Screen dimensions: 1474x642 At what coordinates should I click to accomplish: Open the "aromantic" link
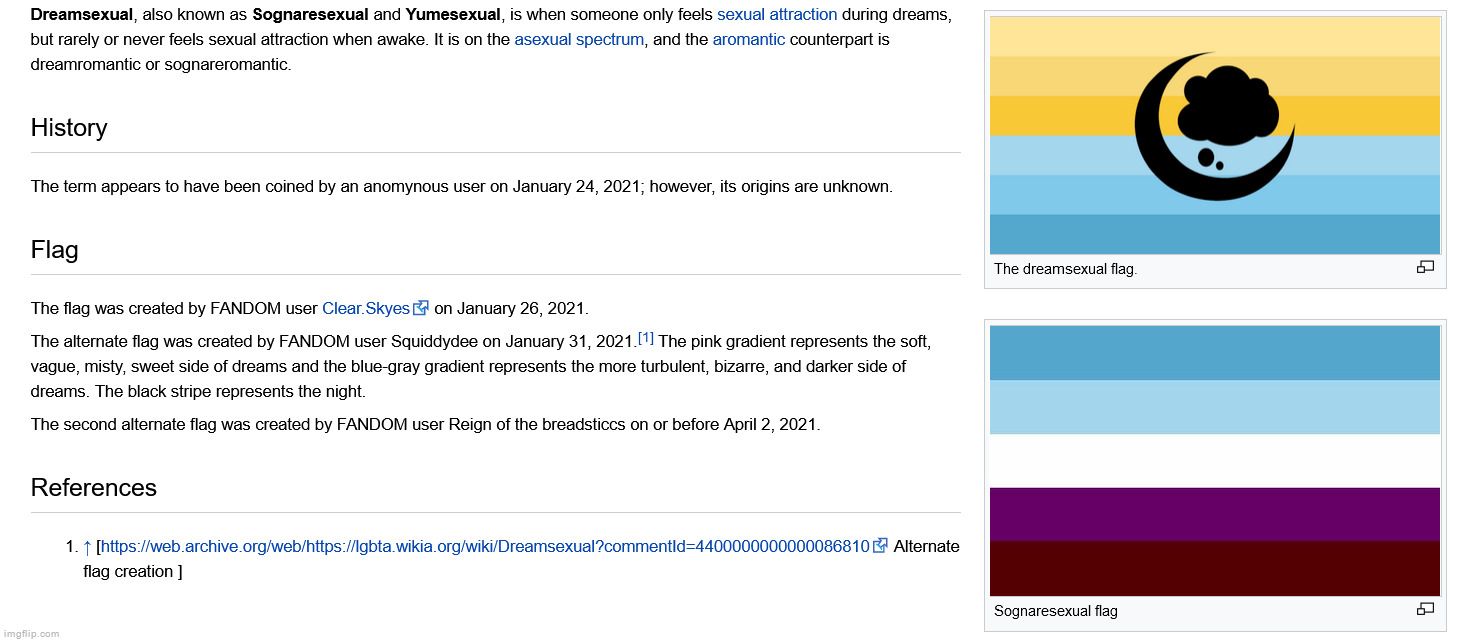[x=748, y=40]
